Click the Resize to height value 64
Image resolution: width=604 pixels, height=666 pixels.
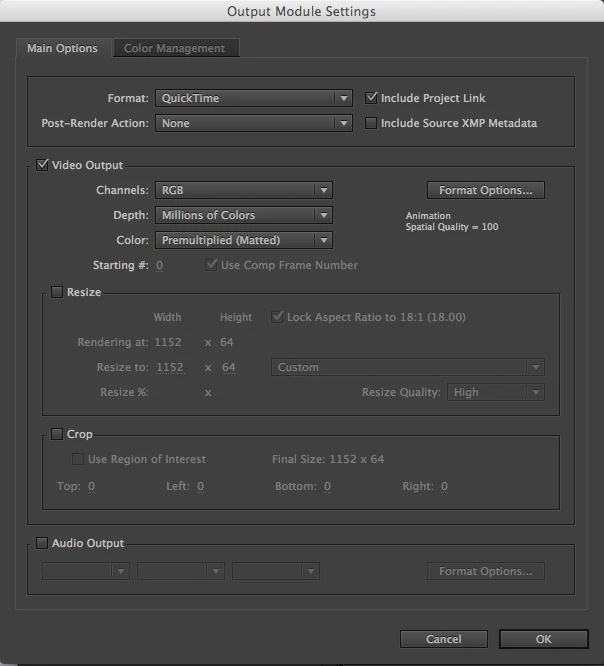pyautogui.click(x=229, y=367)
